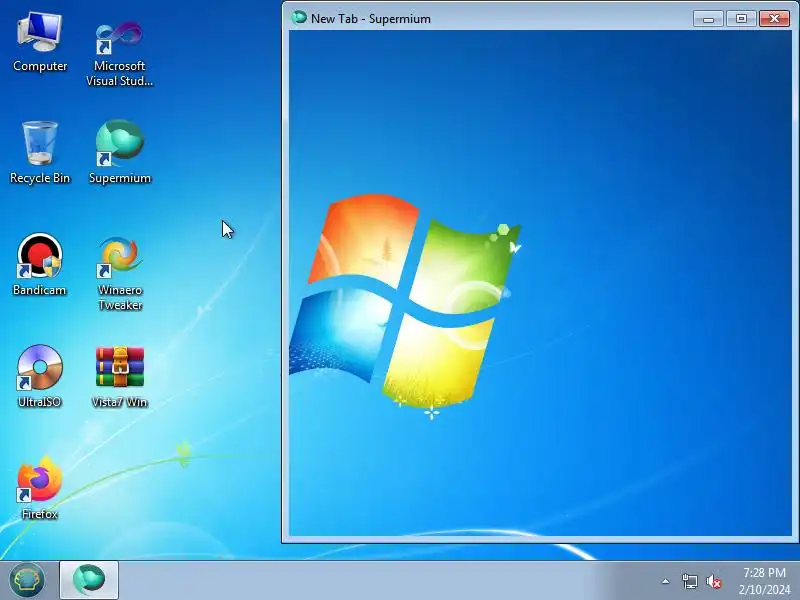This screenshot has height=600, width=800.
Task: Close the New Tab - Supermium window
Action: click(x=774, y=19)
